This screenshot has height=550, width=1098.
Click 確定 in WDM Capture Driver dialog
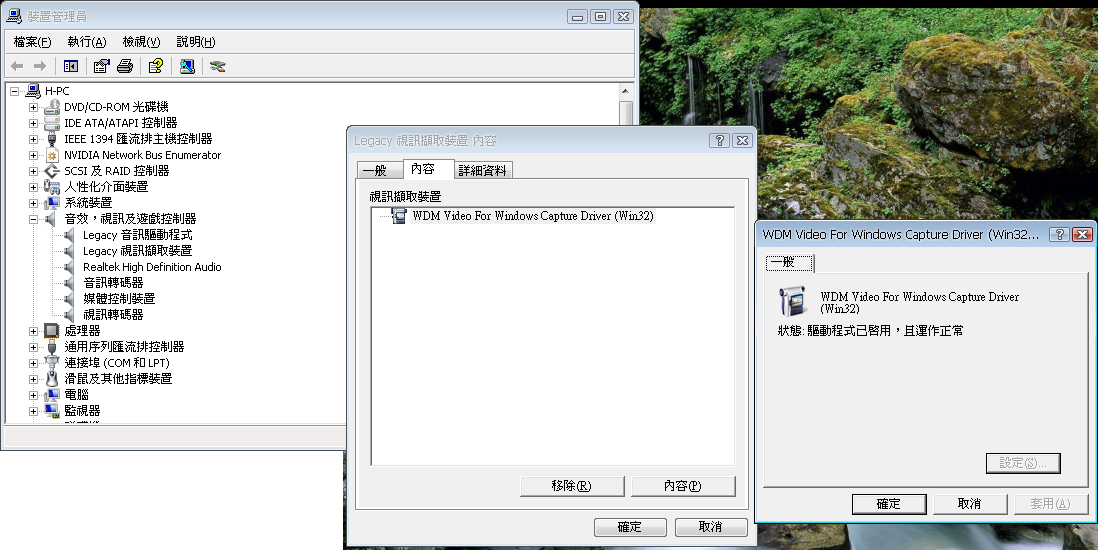tap(889, 504)
